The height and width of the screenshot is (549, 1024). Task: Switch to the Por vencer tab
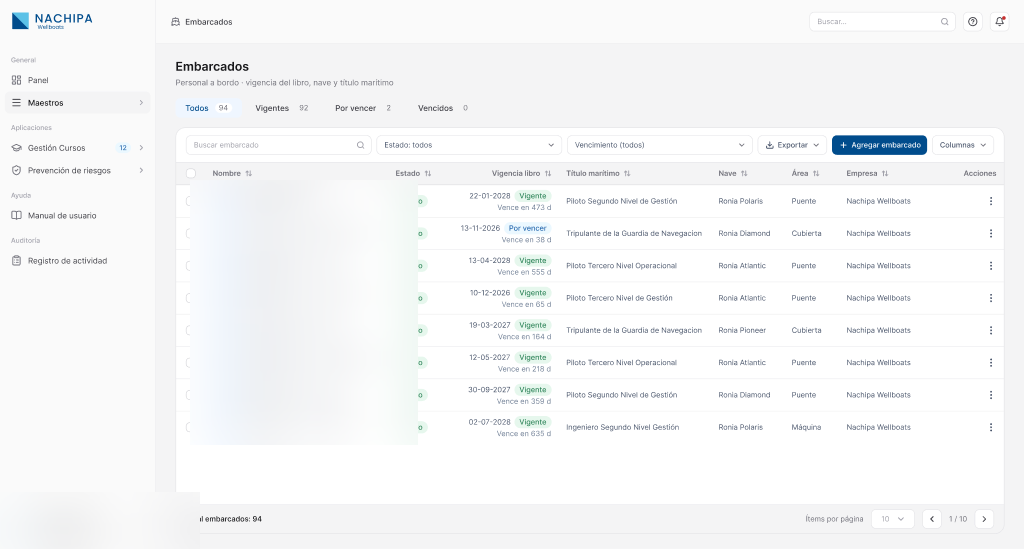(362, 108)
